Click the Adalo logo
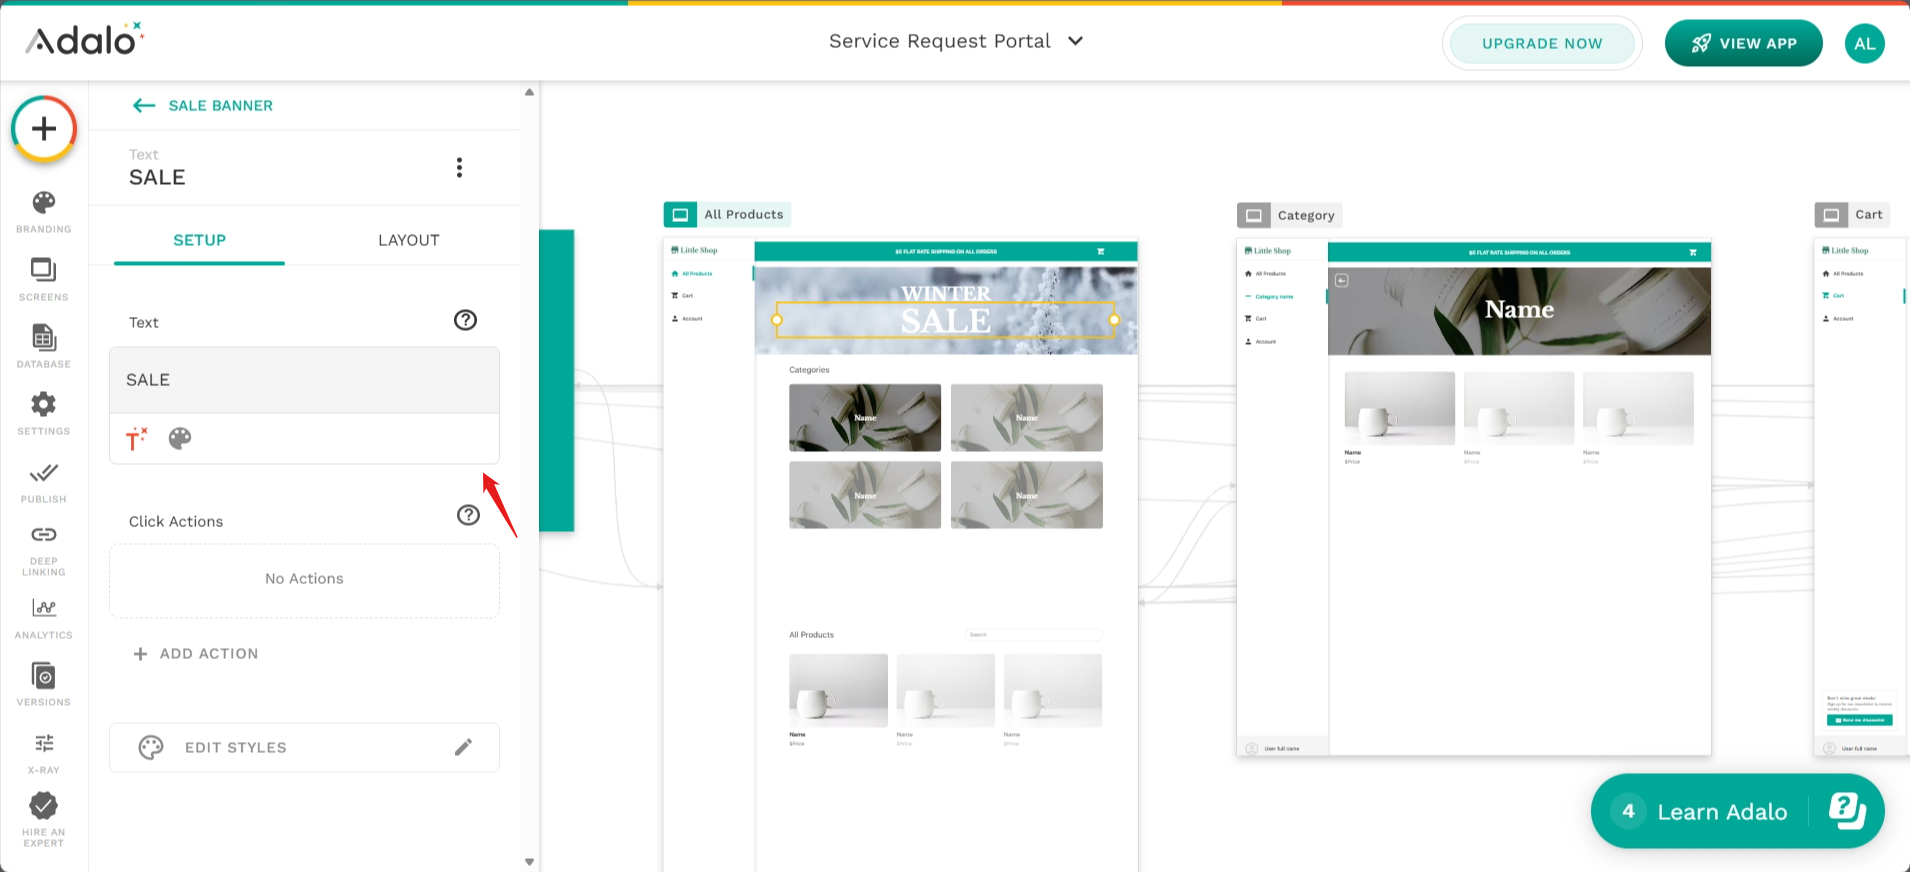This screenshot has height=872, width=1910. (x=85, y=40)
